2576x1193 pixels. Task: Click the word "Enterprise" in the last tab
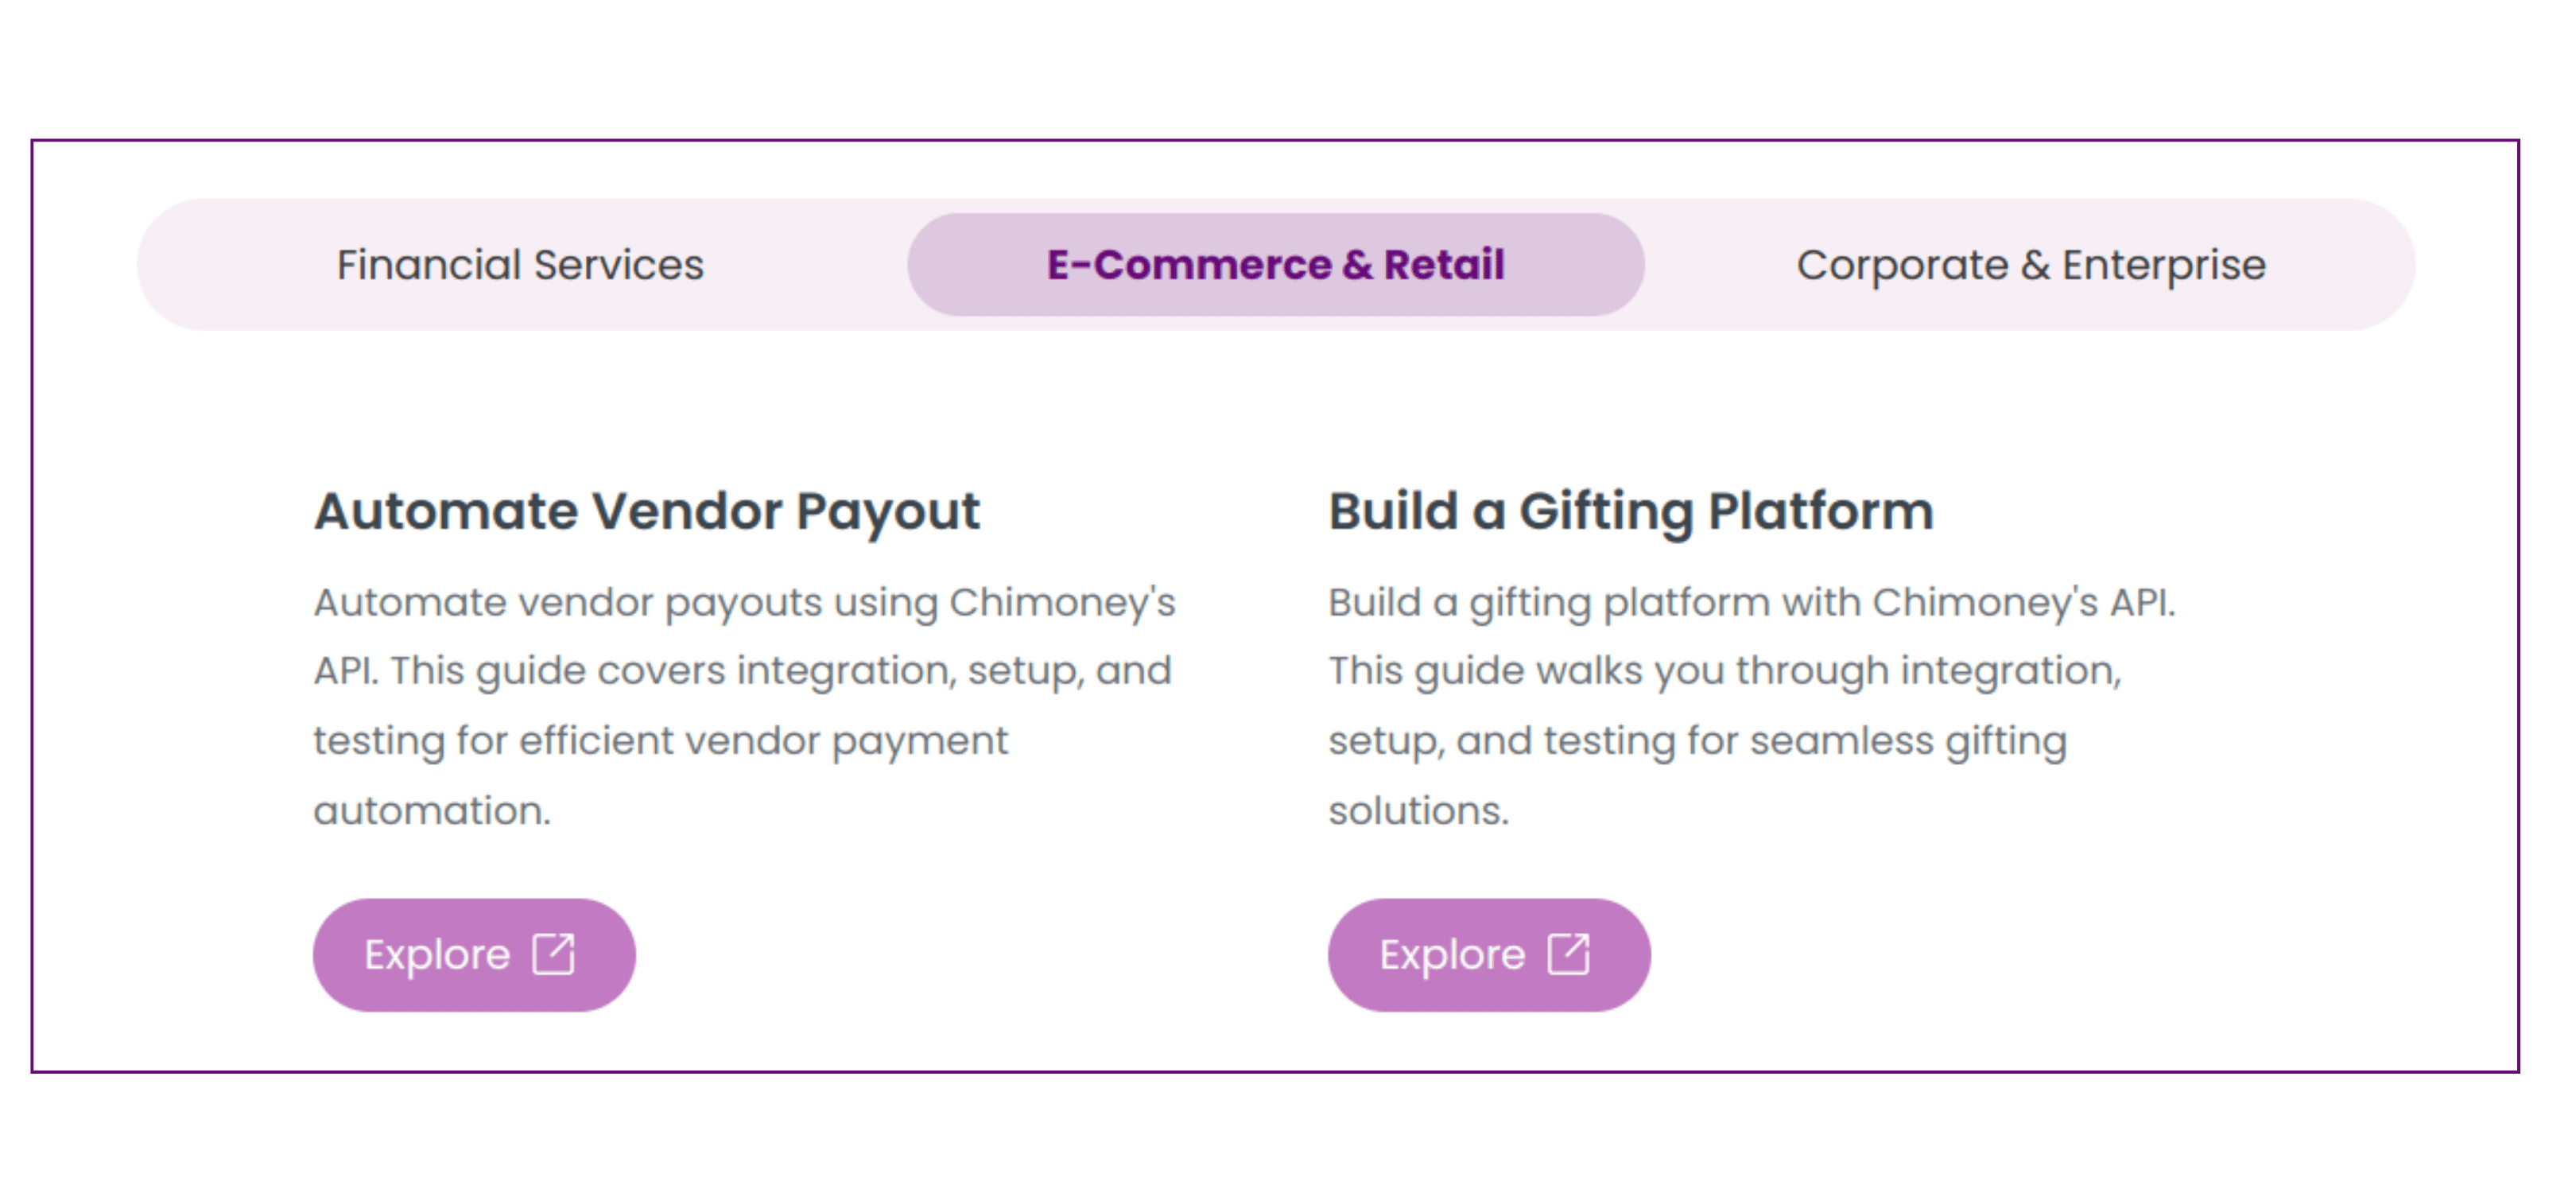pos(2164,266)
